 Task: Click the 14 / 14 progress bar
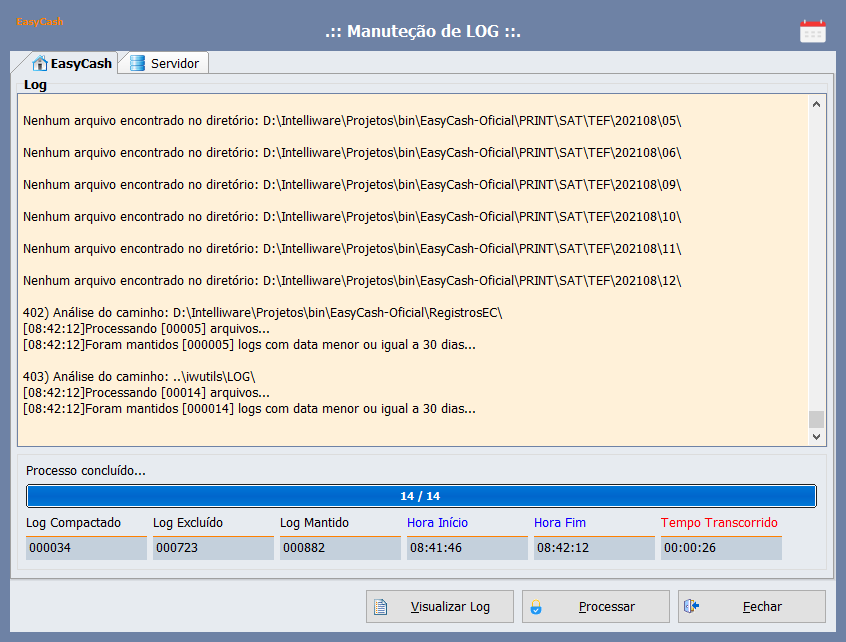pyautogui.click(x=420, y=496)
